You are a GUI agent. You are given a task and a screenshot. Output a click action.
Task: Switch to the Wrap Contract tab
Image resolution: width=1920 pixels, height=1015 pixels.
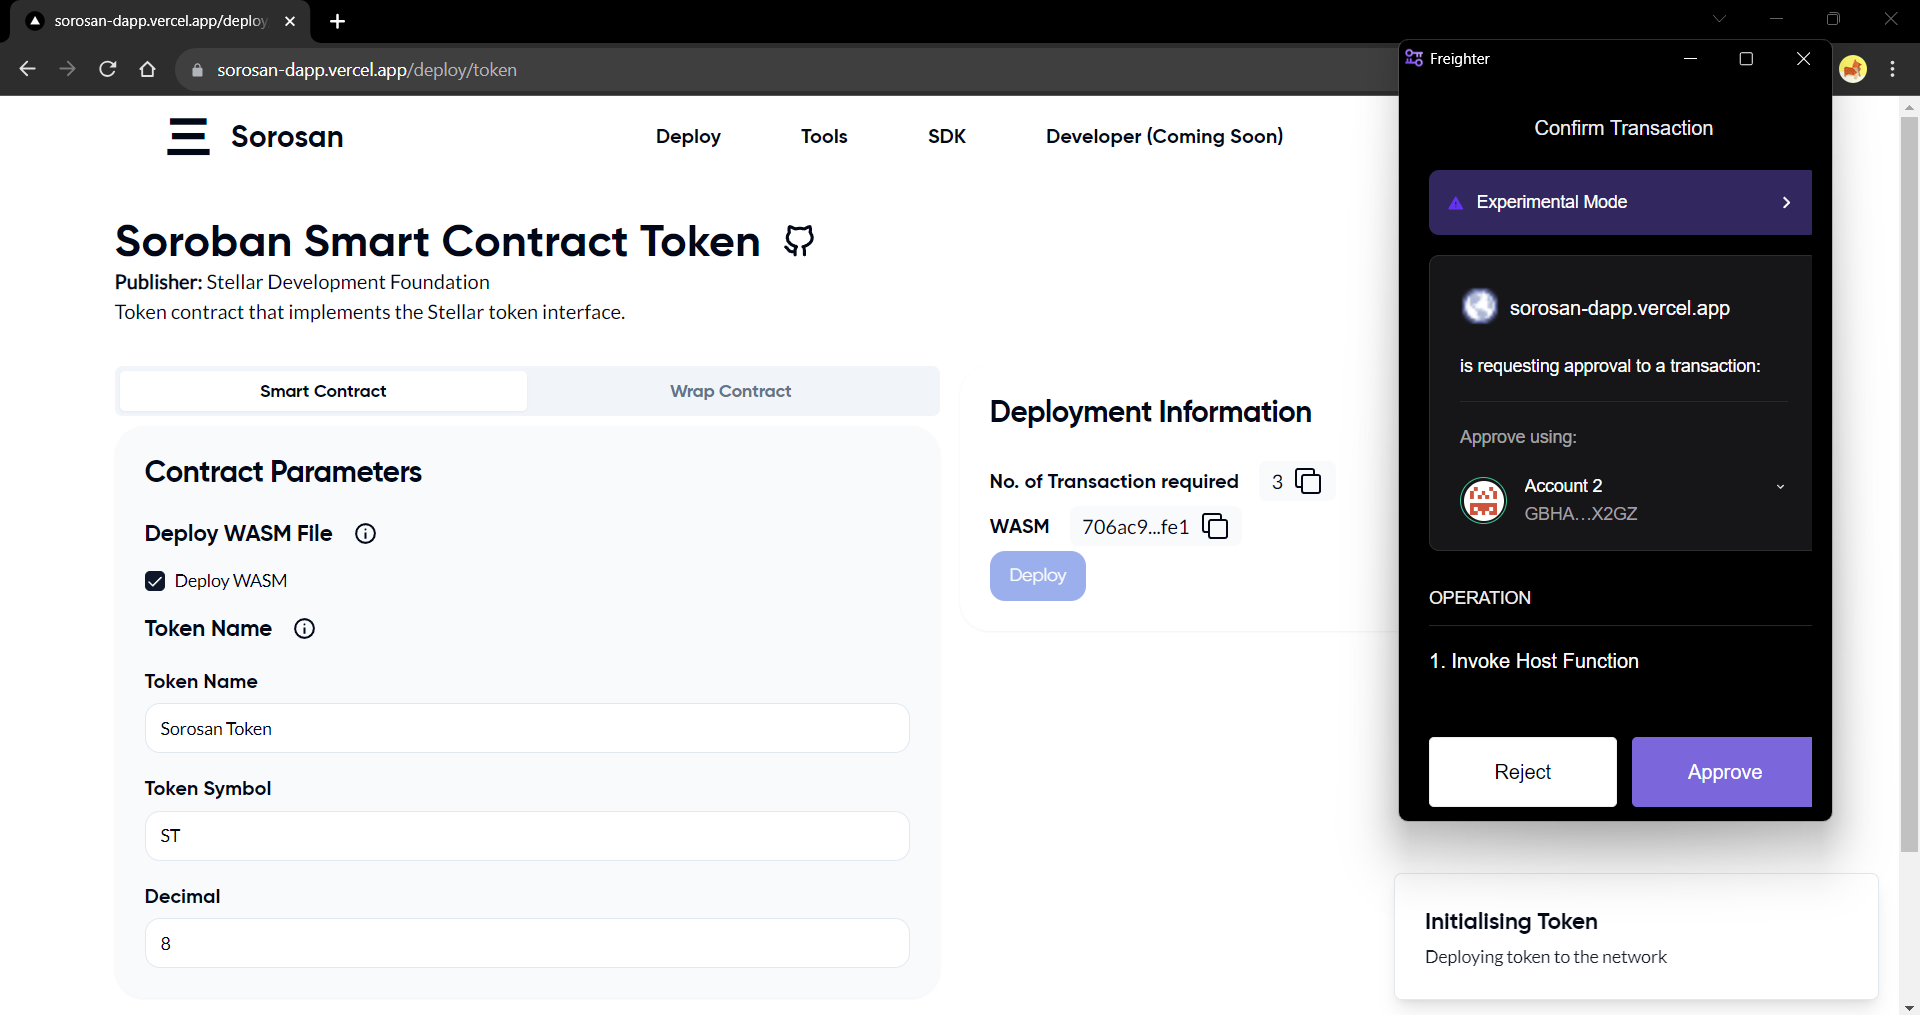(731, 391)
